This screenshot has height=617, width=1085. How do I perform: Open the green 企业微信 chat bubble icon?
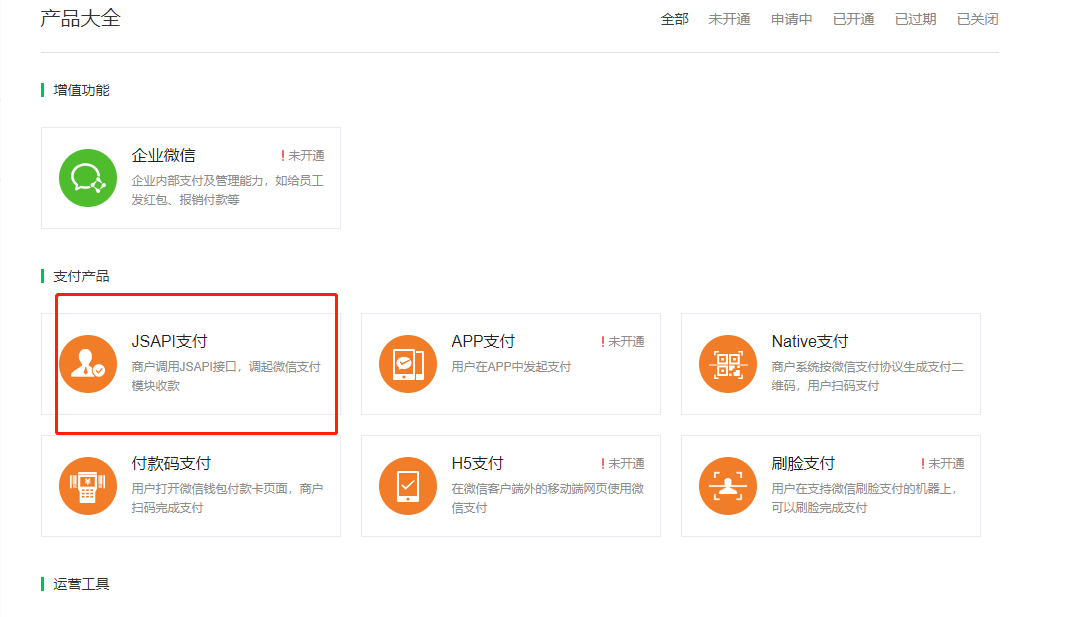88,178
